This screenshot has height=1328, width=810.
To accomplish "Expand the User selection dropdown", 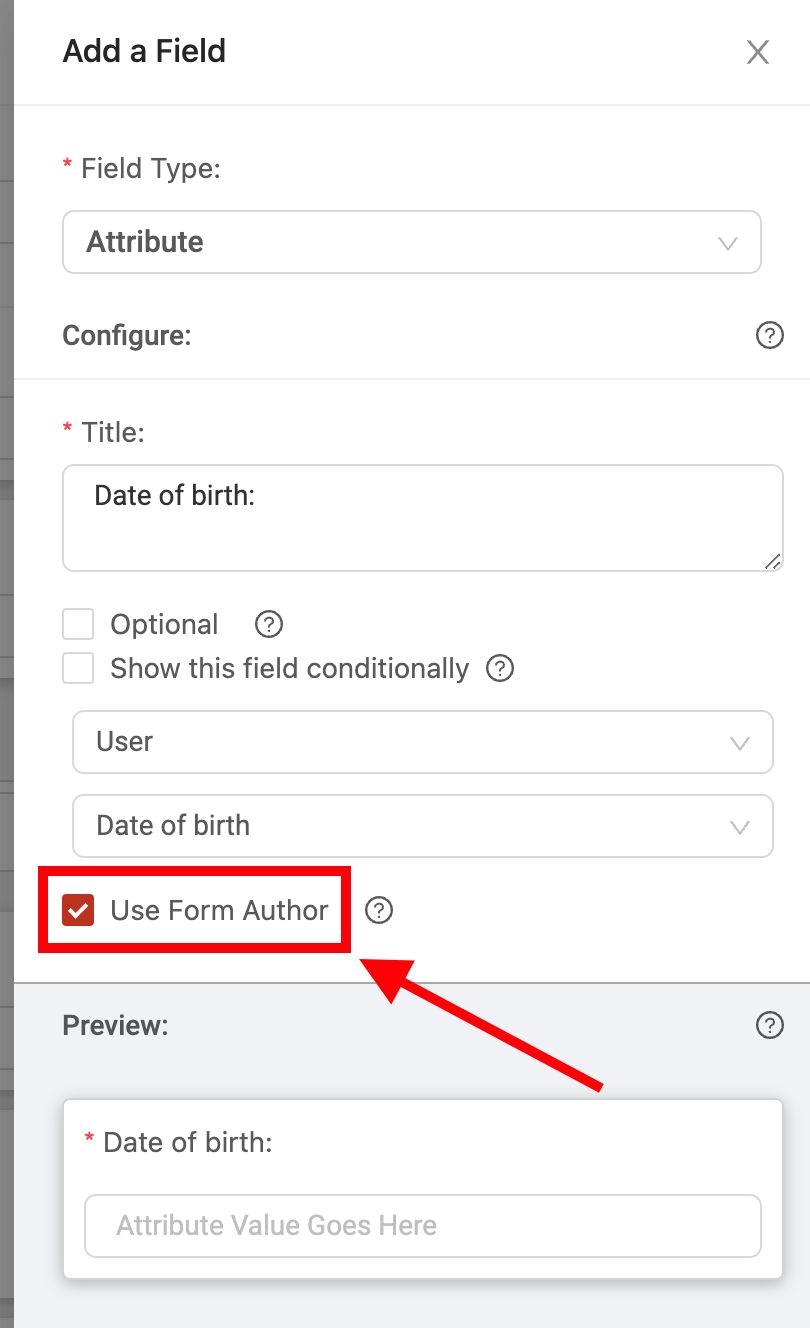I will (423, 742).
